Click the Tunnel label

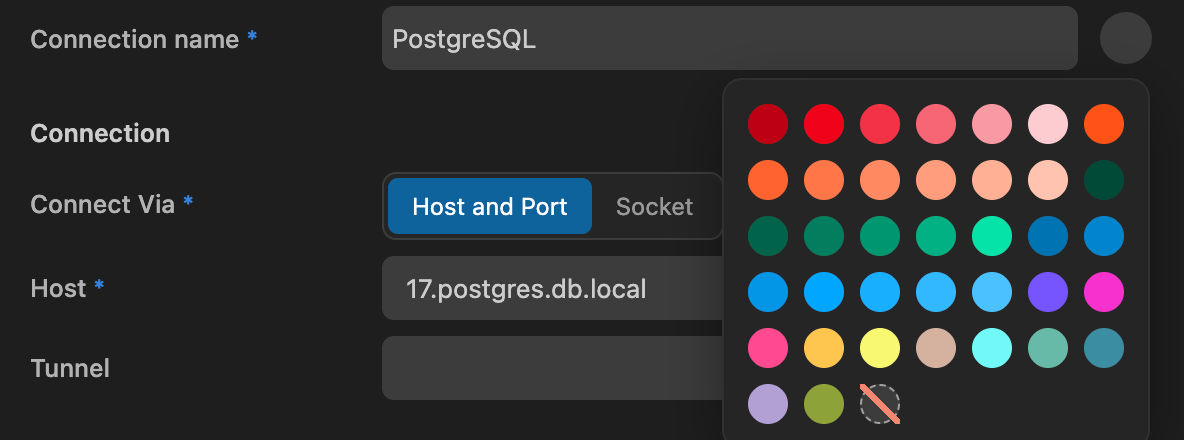(x=70, y=368)
